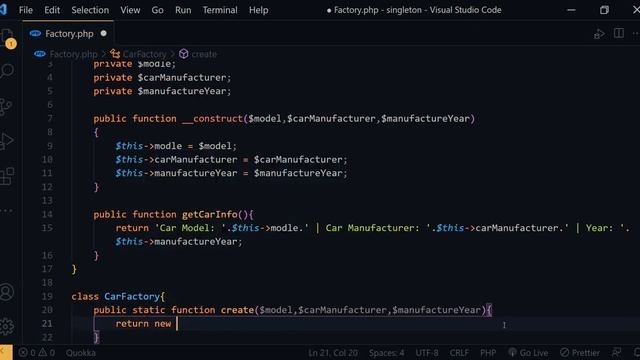
Task: Open the editor More Actions ellipsis
Action: pyautogui.click(x=636, y=33)
